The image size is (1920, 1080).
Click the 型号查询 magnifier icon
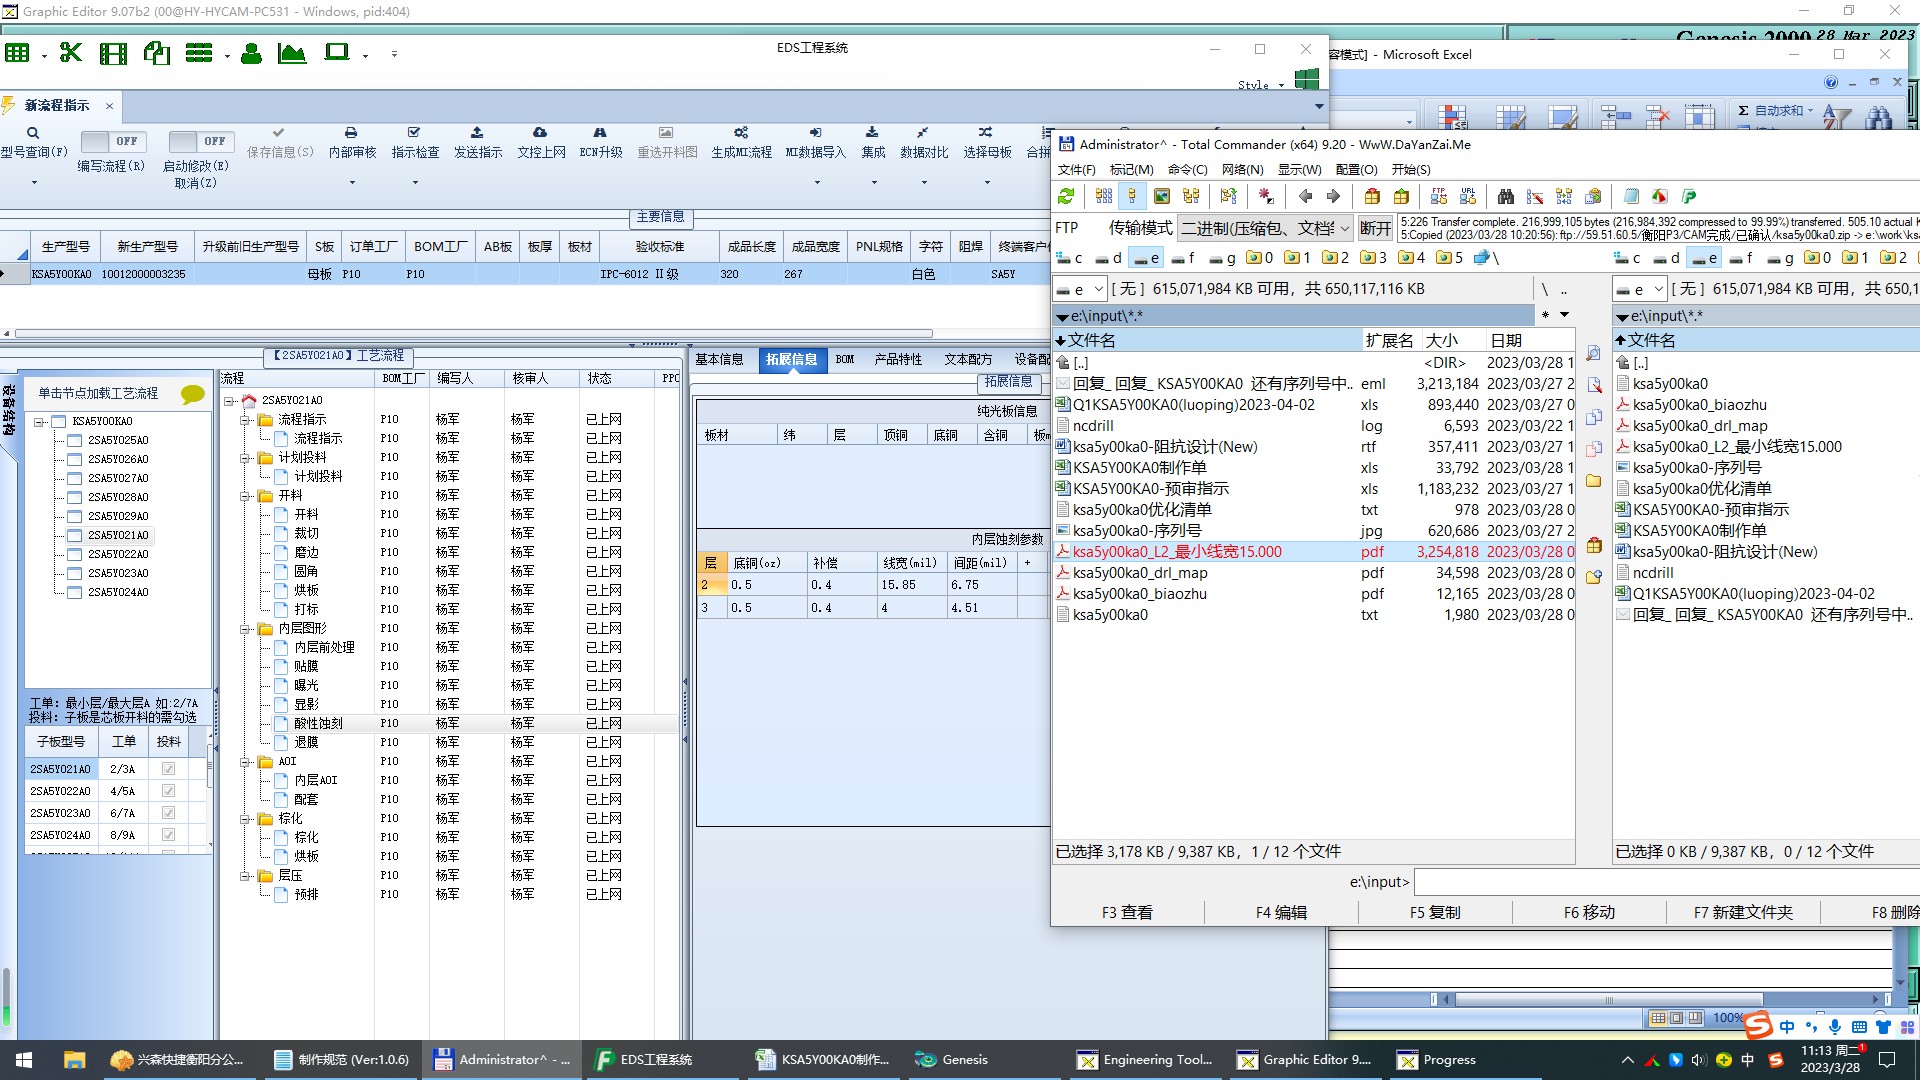(x=33, y=133)
